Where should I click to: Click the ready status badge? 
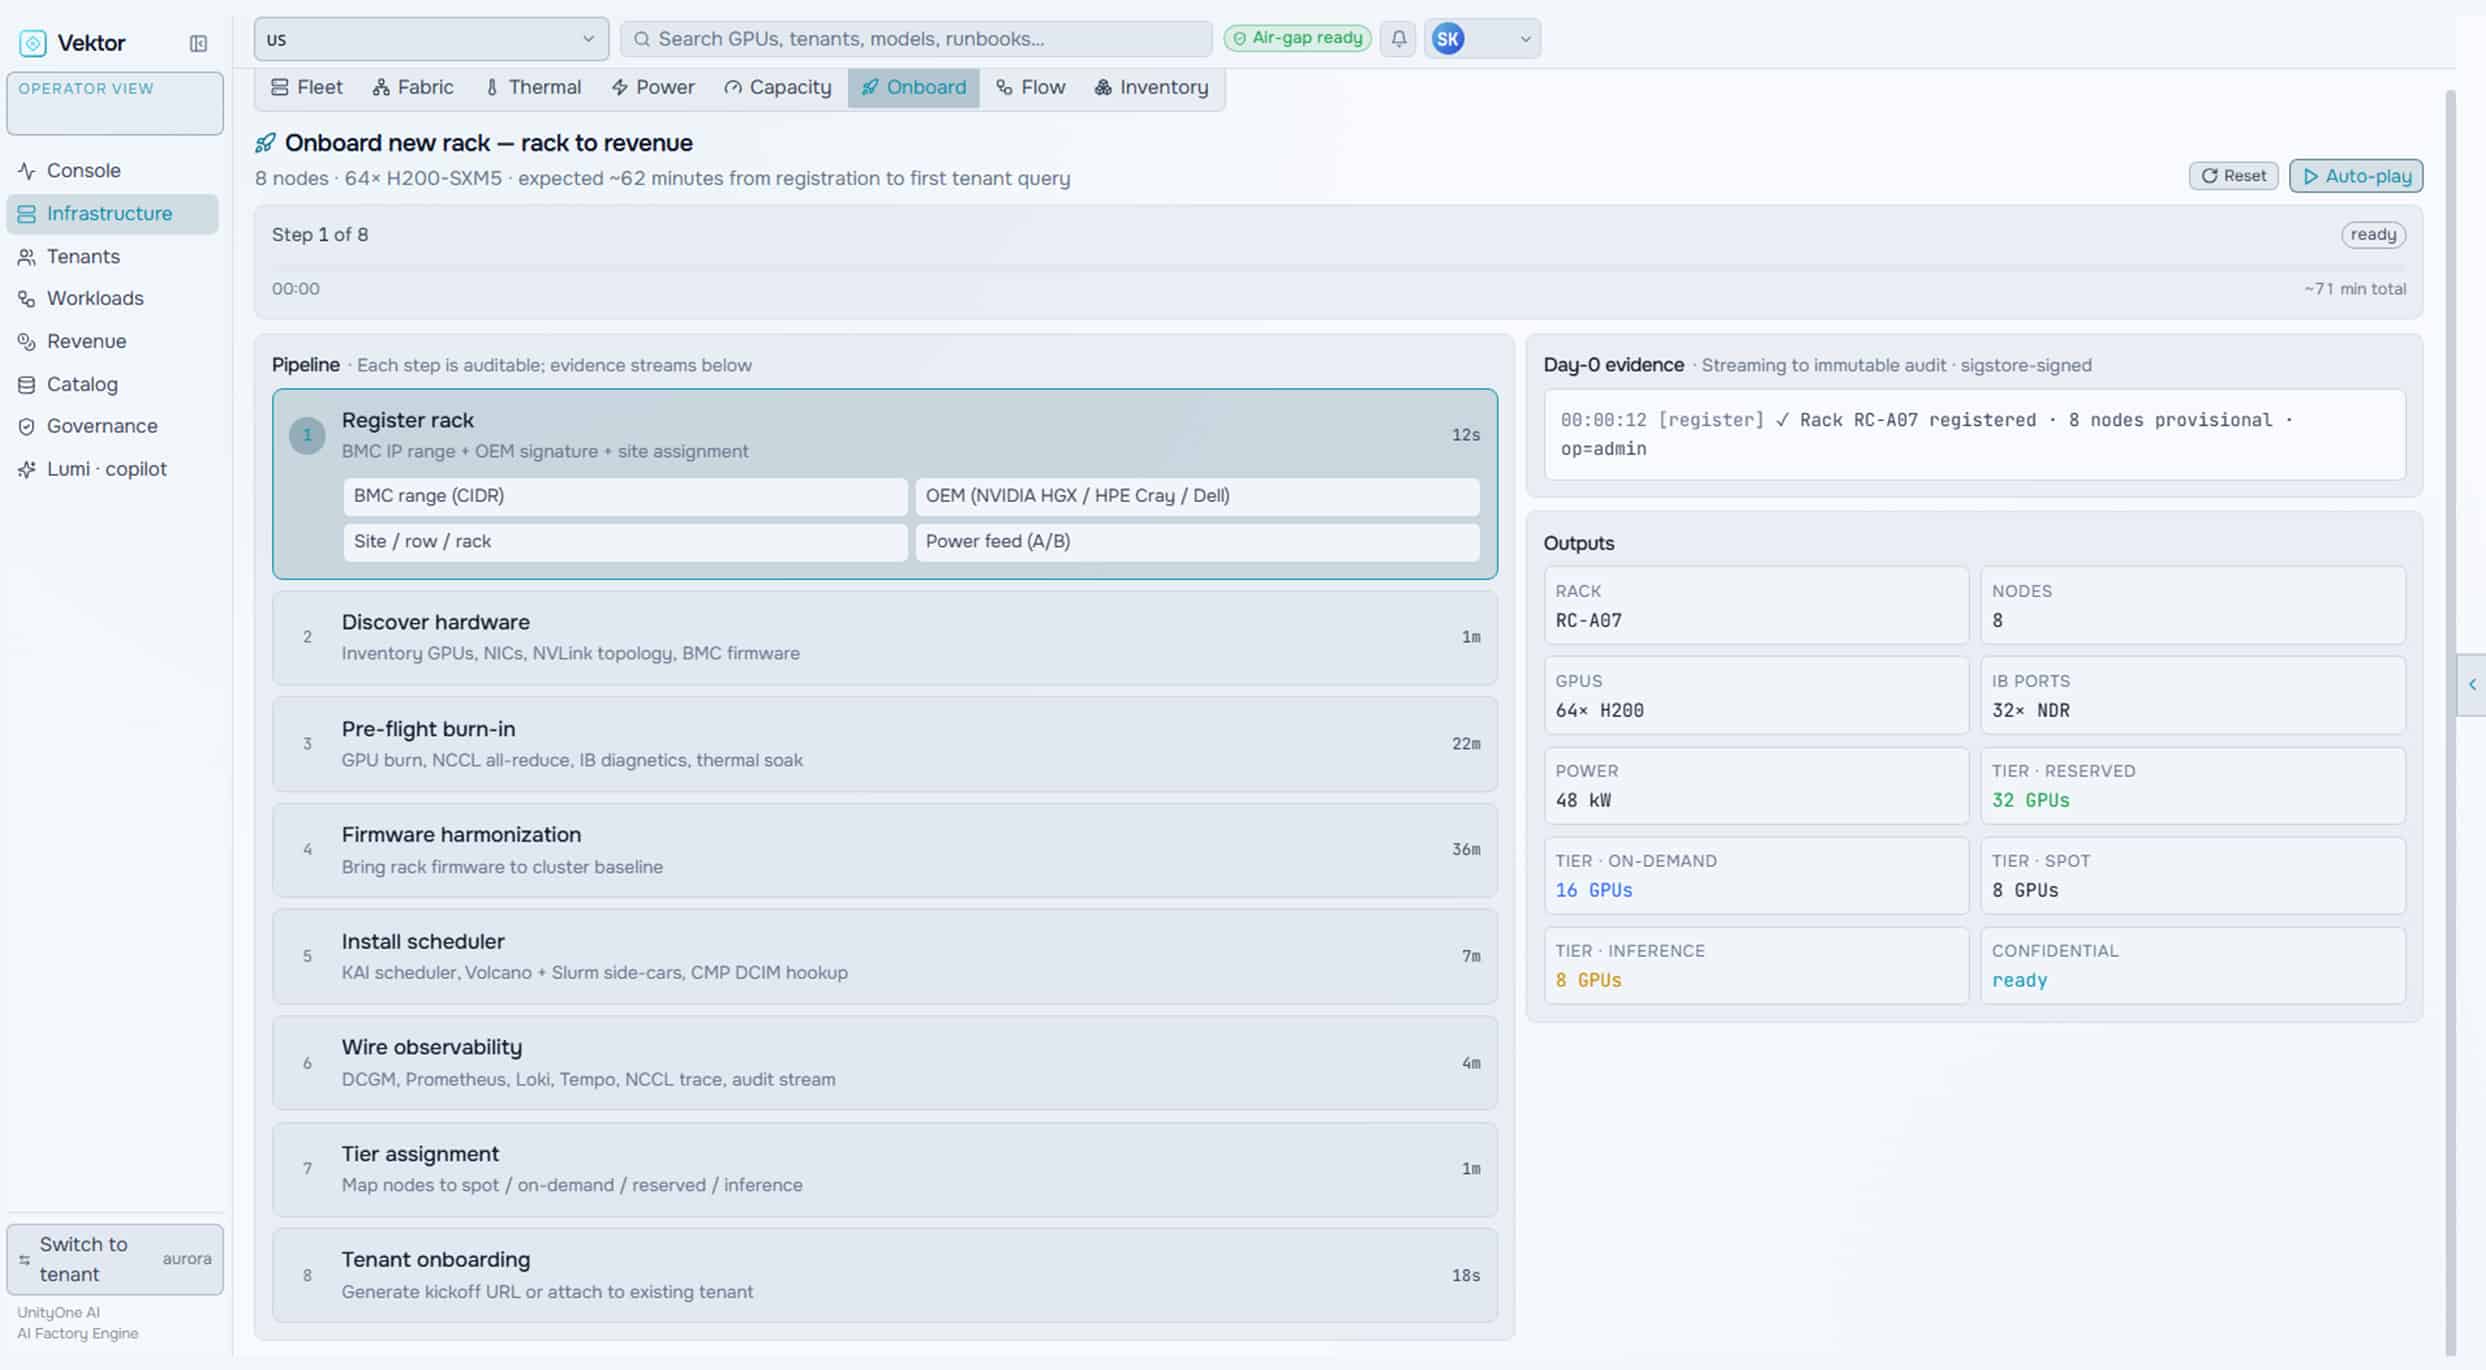tap(2372, 235)
